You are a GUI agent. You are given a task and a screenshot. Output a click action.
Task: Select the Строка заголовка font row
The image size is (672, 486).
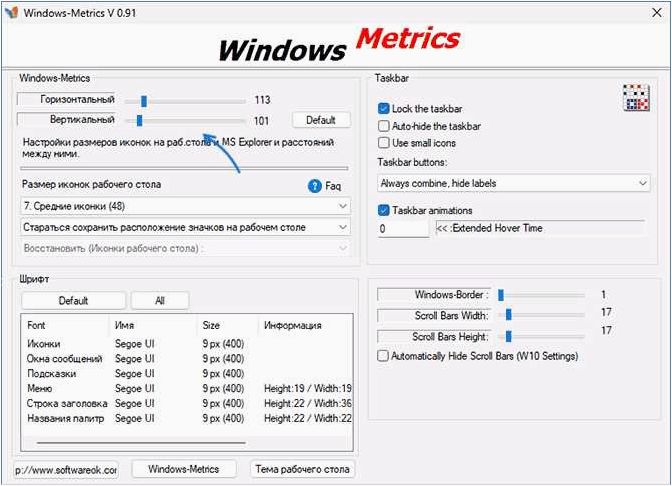click(187, 403)
